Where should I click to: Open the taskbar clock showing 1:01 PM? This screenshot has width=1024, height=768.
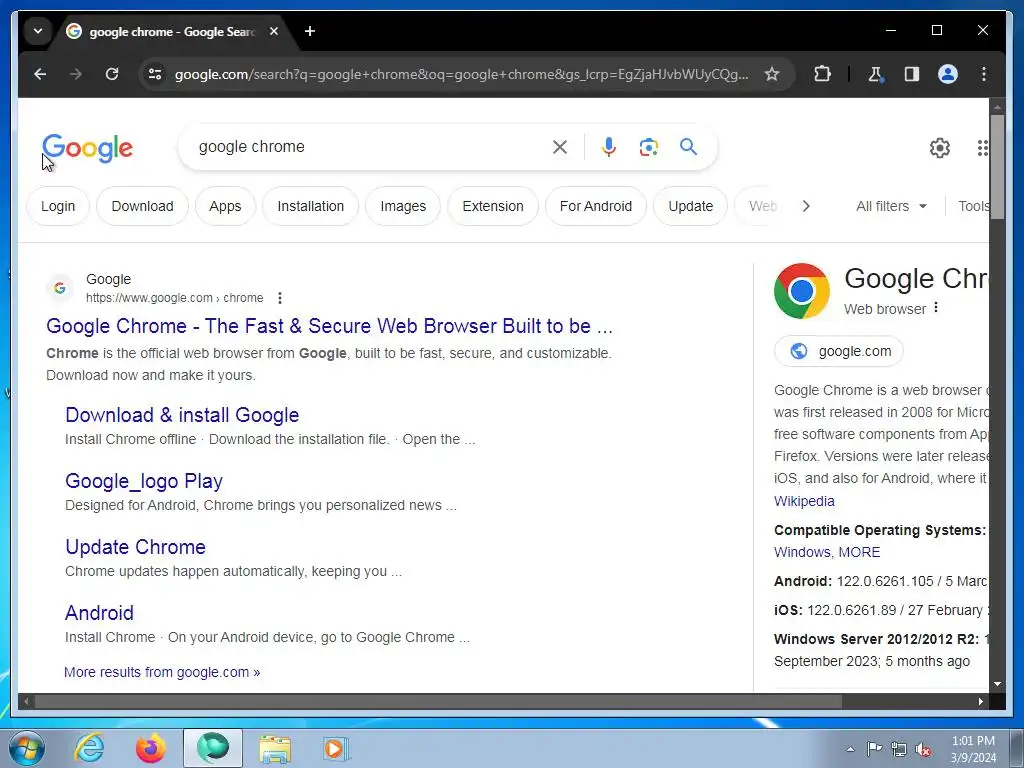click(973, 749)
